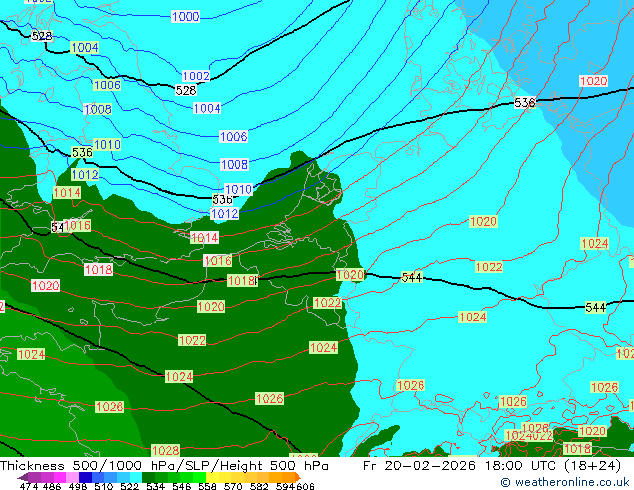Select the 522 legend value

tap(129, 486)
